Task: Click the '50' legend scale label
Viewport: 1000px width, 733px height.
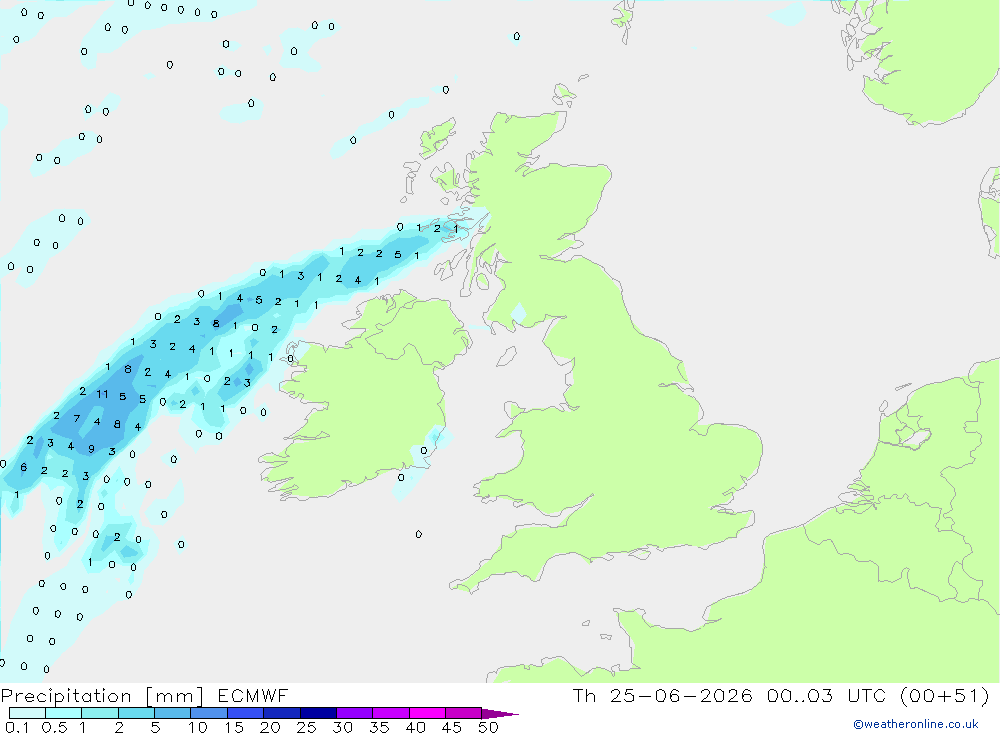Action: pos(488,727)
